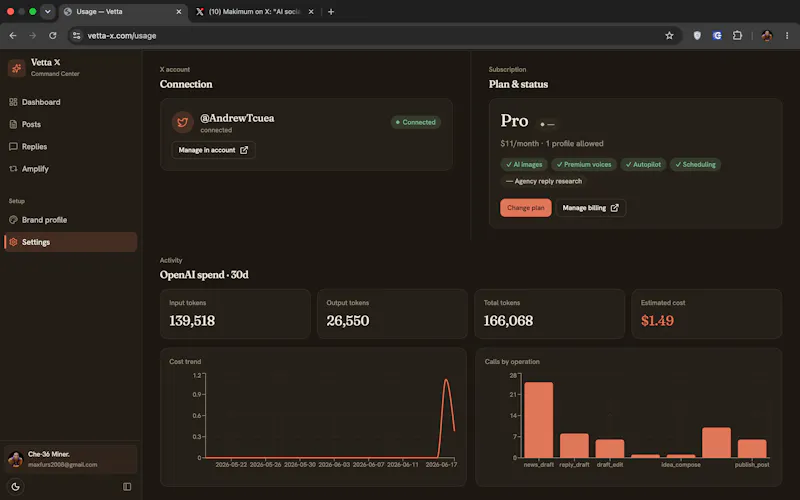Click the site info icon in address bar
Image resolution: width=800 pixels, height=500 pixels.
pos(76,36)
